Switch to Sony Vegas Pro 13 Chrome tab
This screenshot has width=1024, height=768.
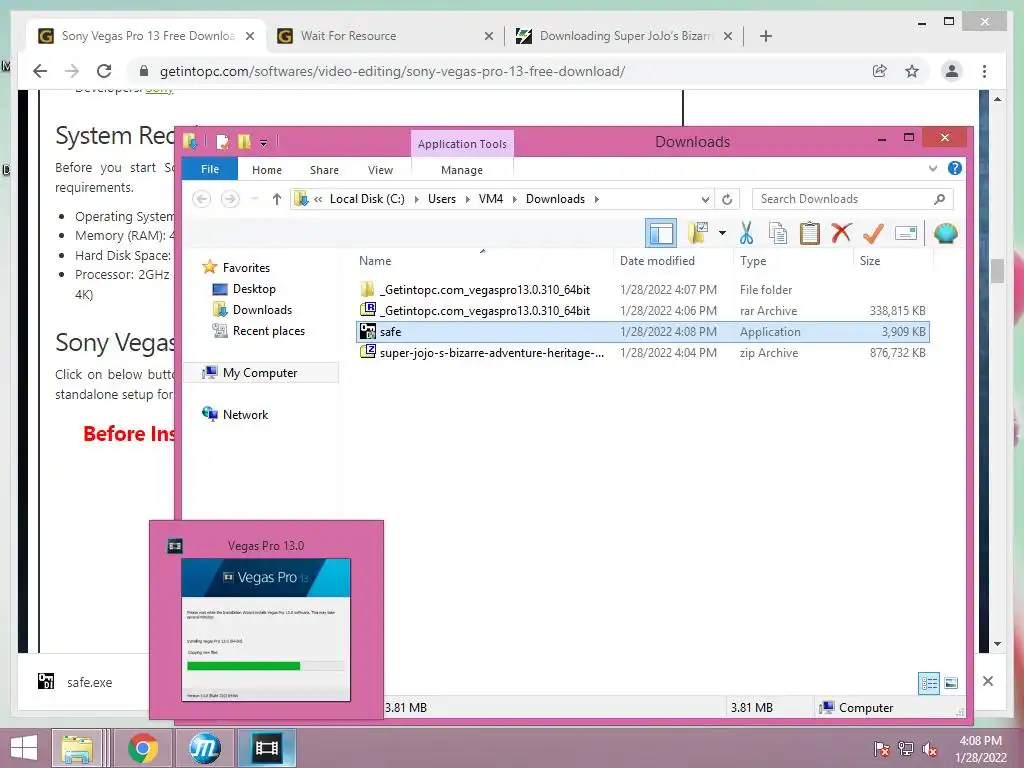[x=146, y=36]
